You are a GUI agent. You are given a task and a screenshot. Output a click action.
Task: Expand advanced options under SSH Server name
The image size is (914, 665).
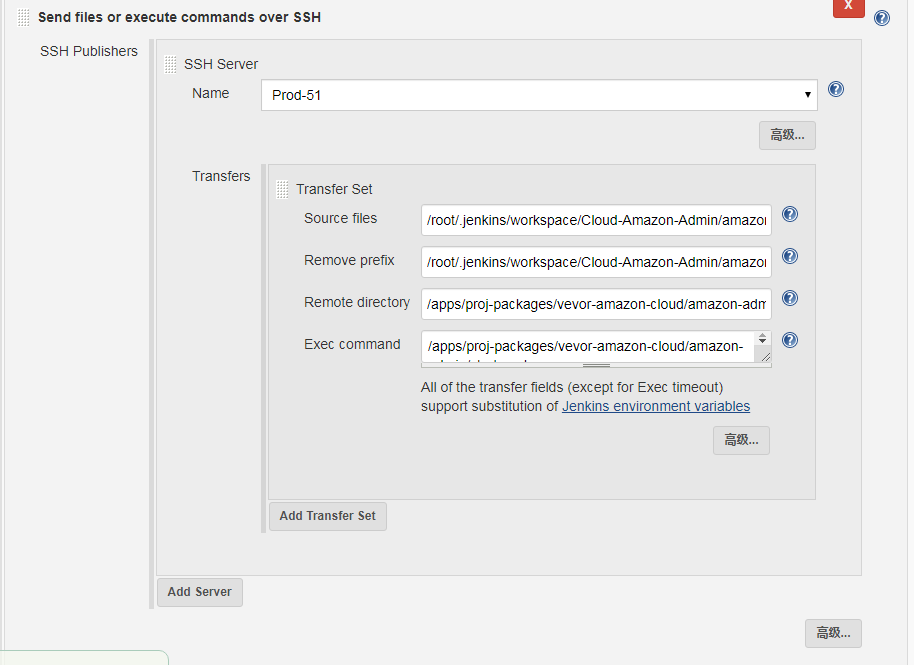click(x=787, y=135)
